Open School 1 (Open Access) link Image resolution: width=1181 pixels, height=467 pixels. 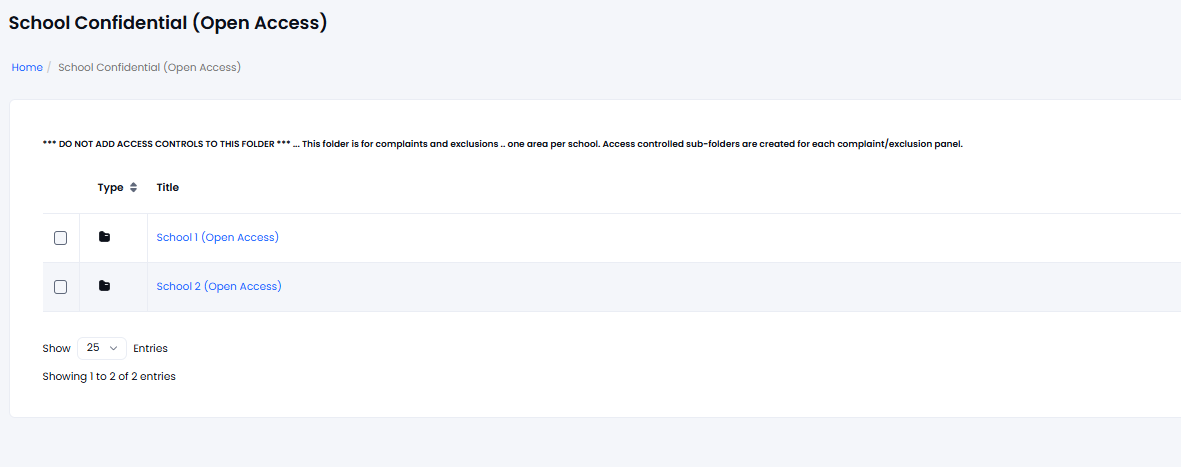click(x=218, y=237)
